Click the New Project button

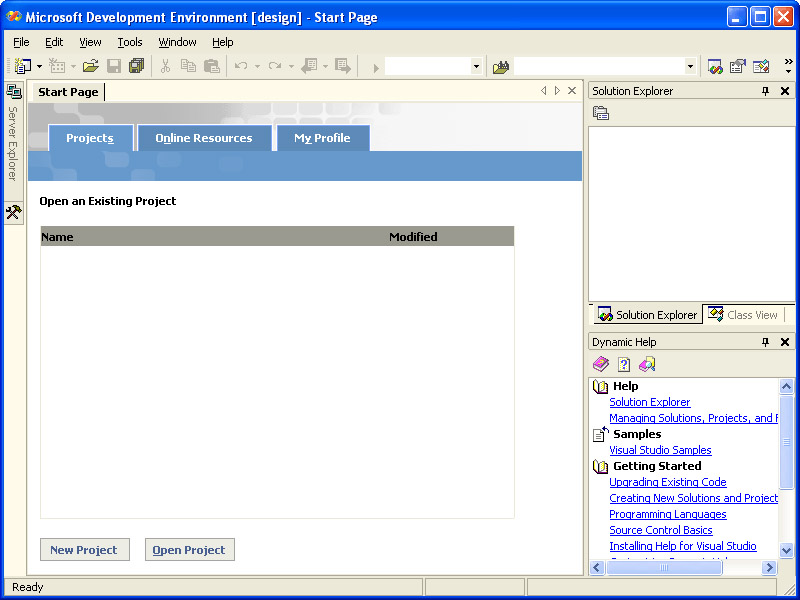coord(84,550)
